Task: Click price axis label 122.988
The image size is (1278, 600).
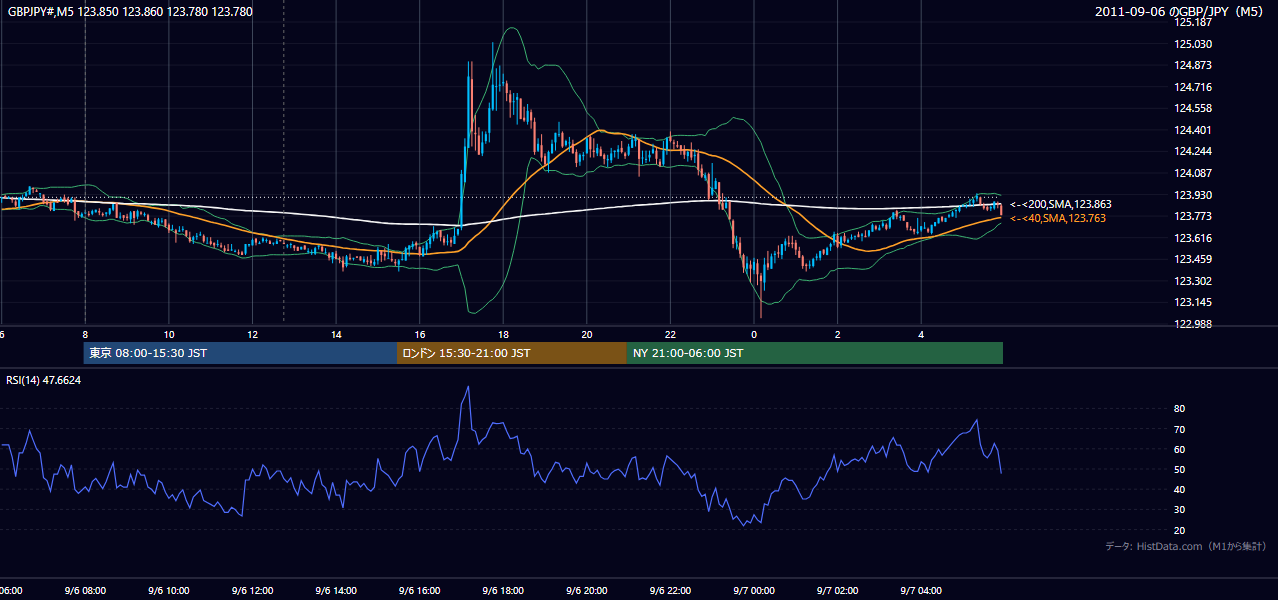Action: (x=1193, y=324)
